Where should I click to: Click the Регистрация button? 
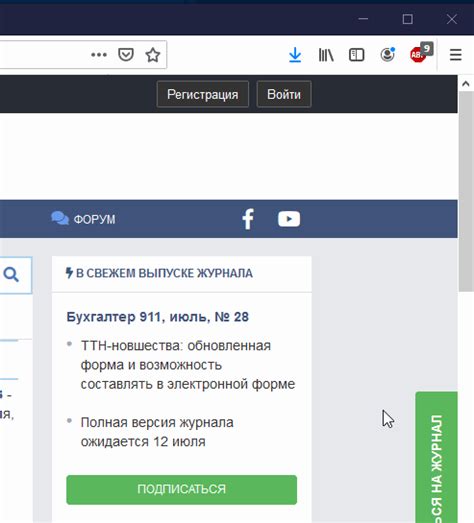pyautogui.click(x=203, y=94)
